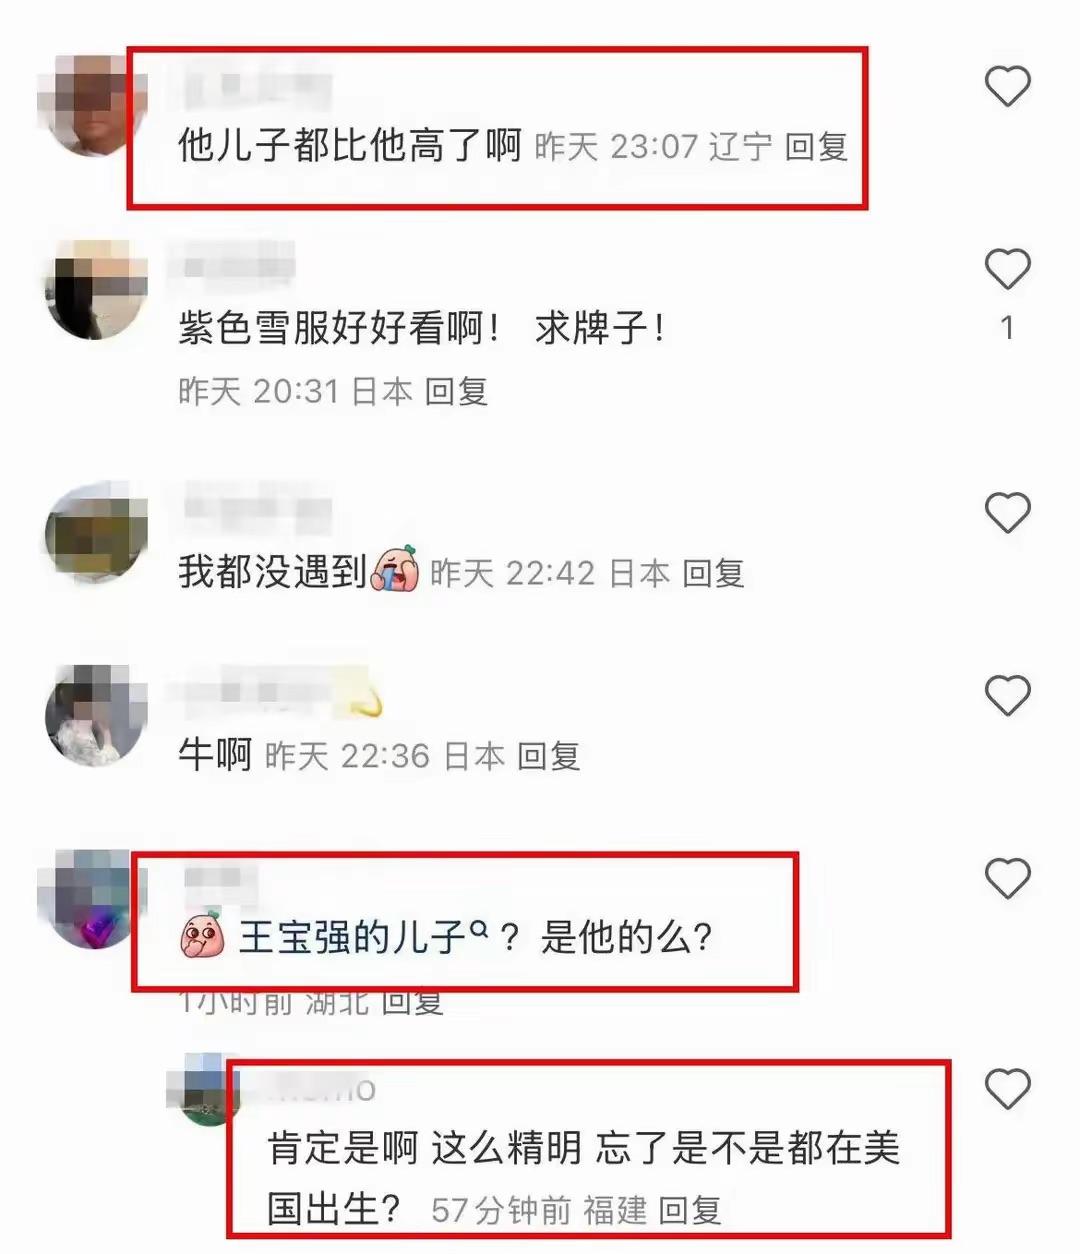Like the 王宝强的儿子 comment
1080x1254 pixels.
[x=1007, y=879]
